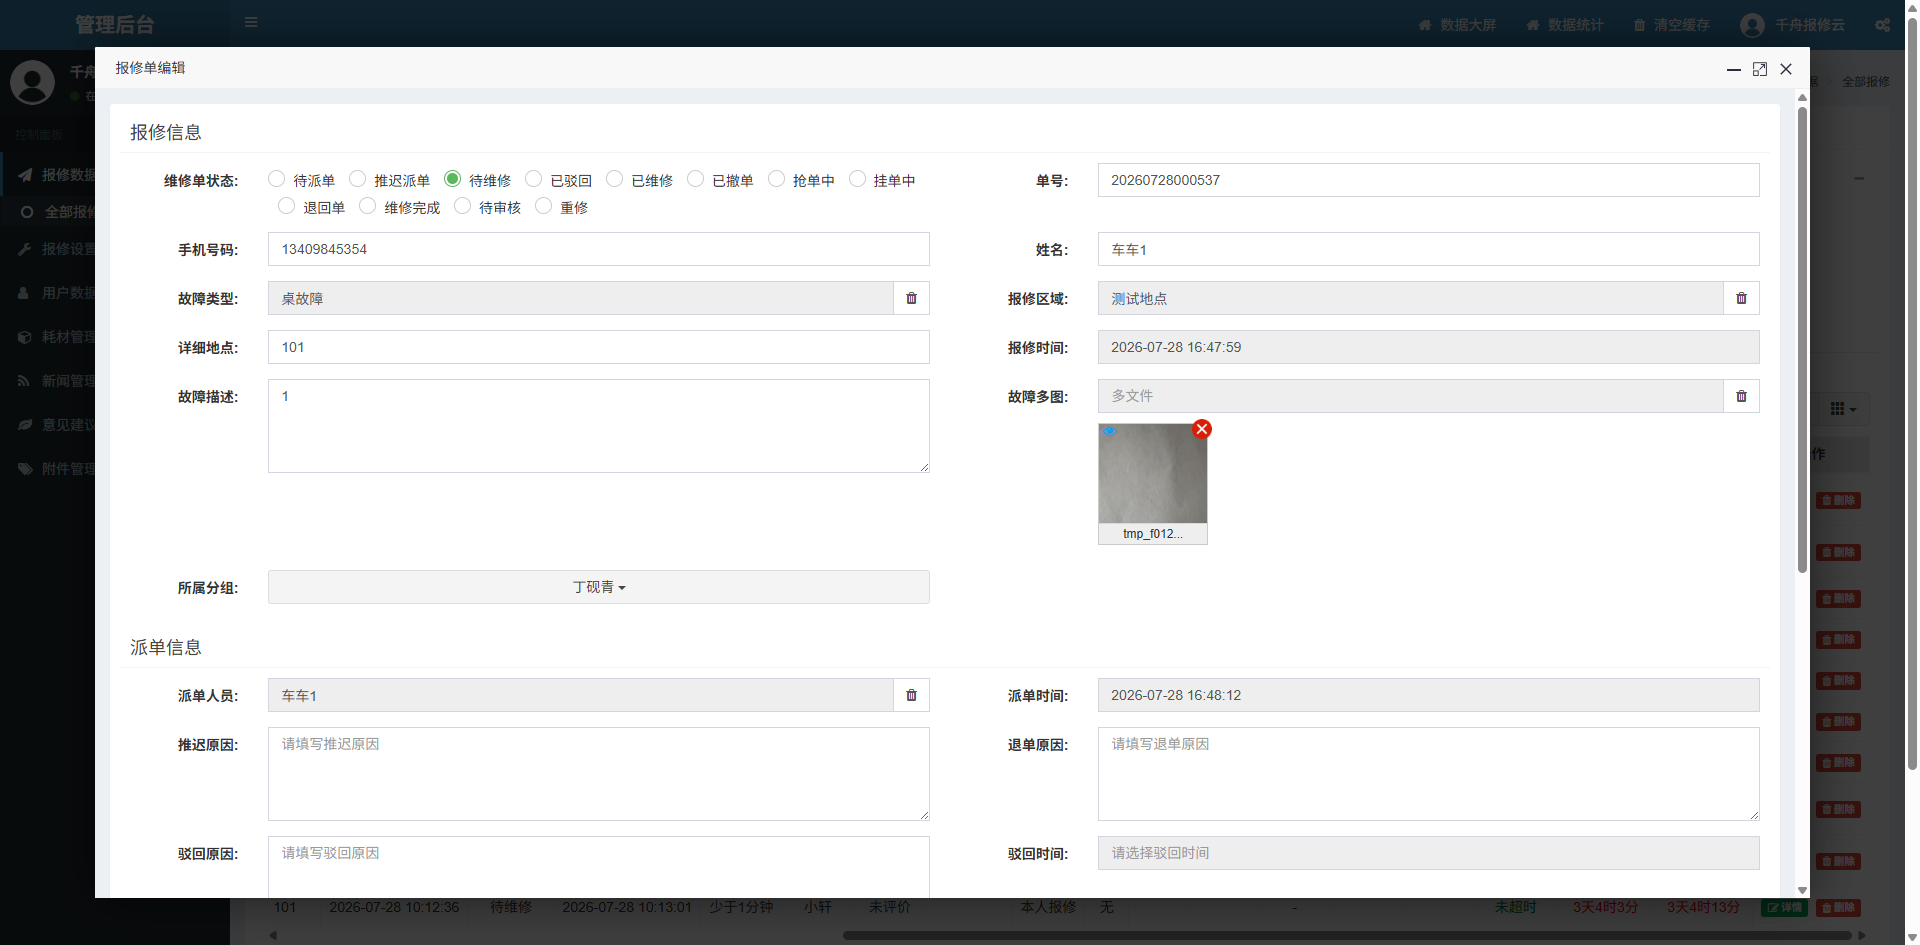Remove uploaded image with red X badge
This screenshot has height=945, width=1920.
(x=1202, y=429)
